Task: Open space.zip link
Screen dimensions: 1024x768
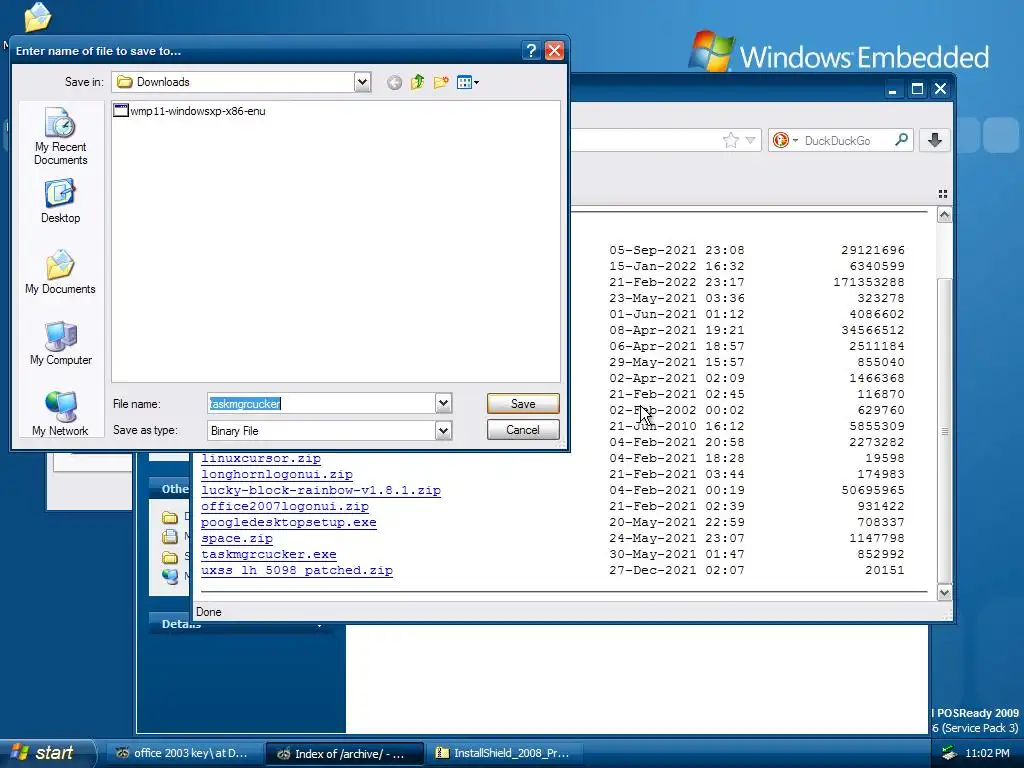Action: tap(237, 539)
